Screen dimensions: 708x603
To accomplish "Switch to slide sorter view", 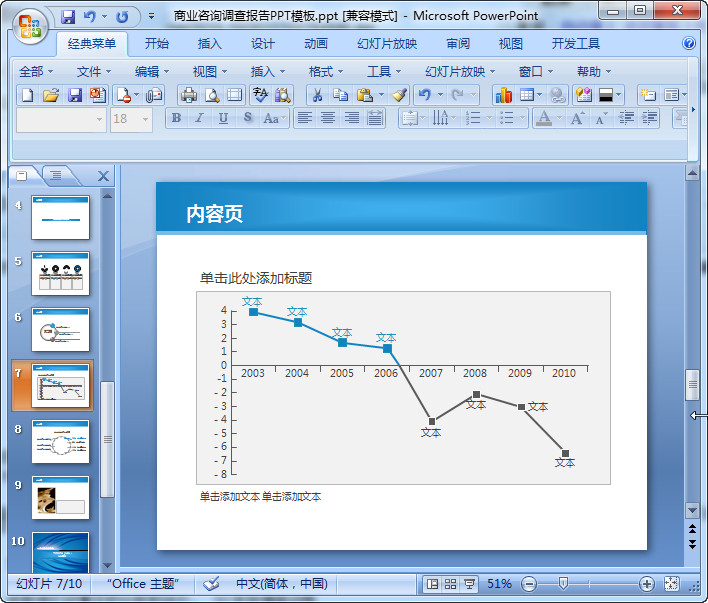I will click(x=450, y=584).
